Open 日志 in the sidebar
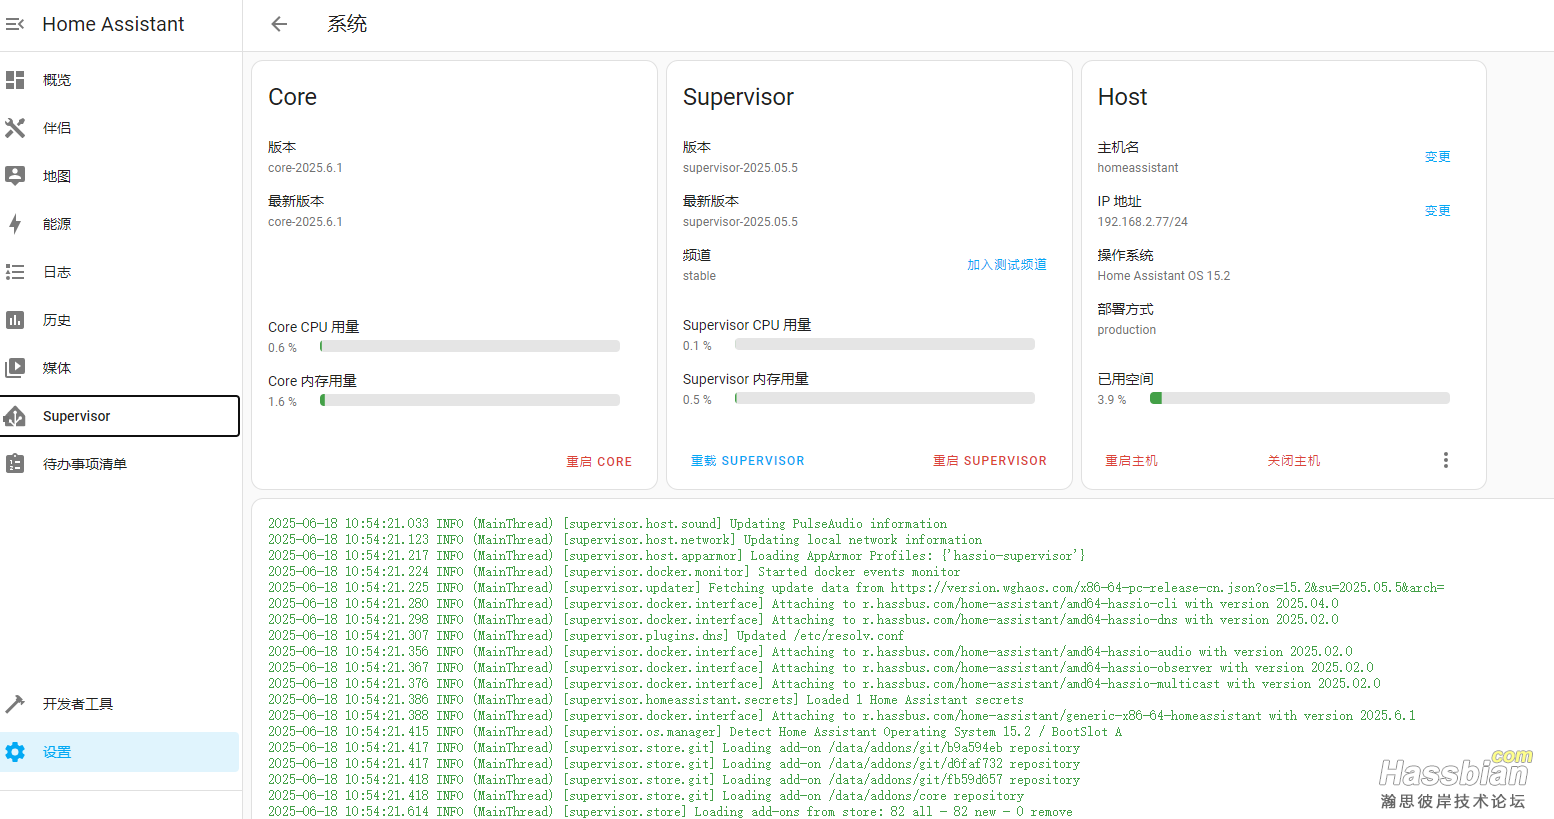1554x819 pixels. coord(119,272)
